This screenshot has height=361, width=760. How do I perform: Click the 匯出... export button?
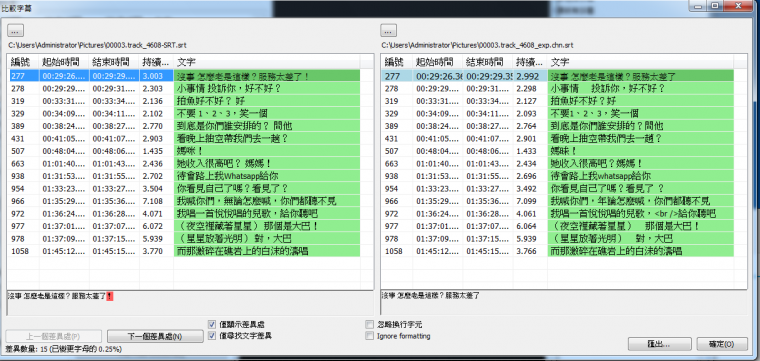tap(659, 344)
